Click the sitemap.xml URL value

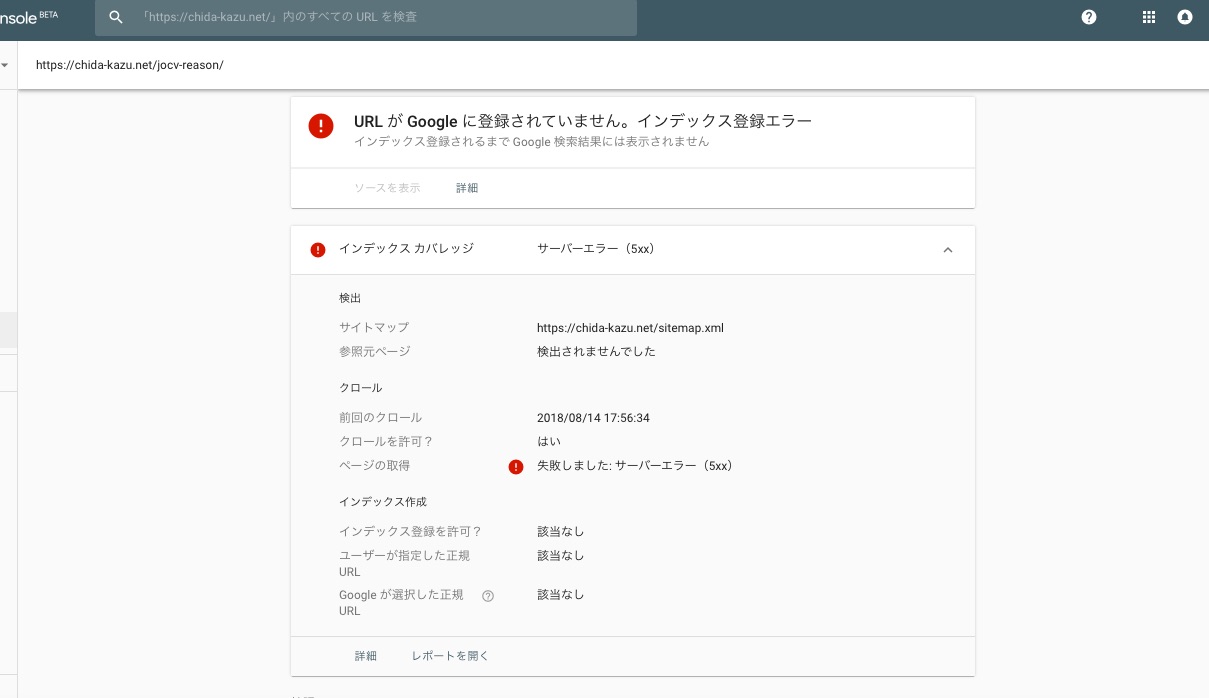tap(630, 328)
